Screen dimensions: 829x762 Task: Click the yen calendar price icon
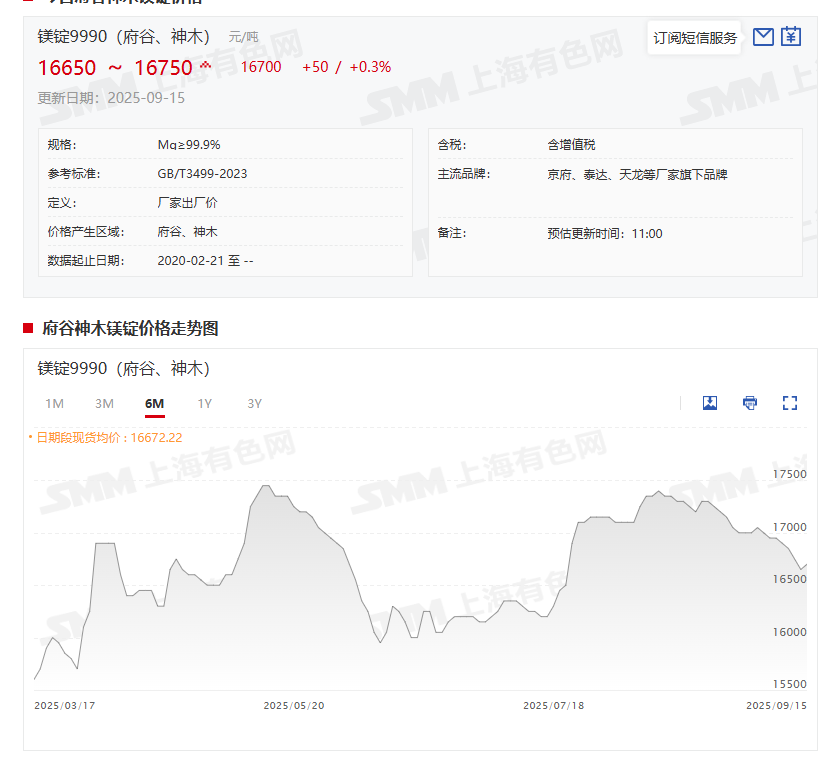(791, 37)
